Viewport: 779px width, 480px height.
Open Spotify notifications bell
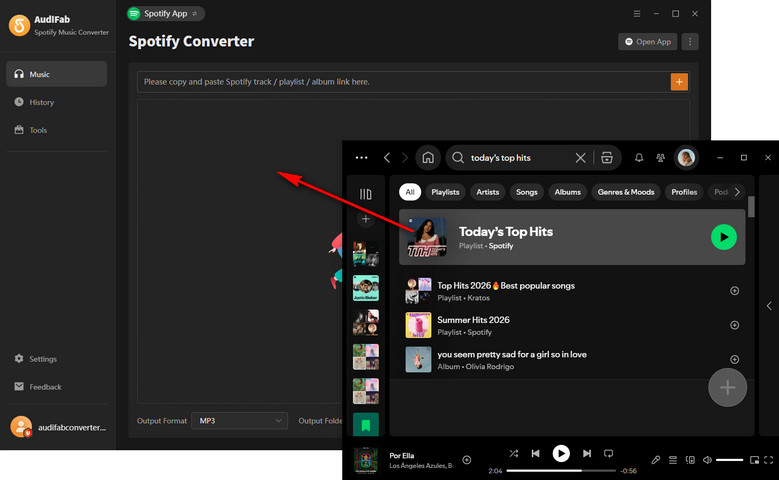coord(639,158)
